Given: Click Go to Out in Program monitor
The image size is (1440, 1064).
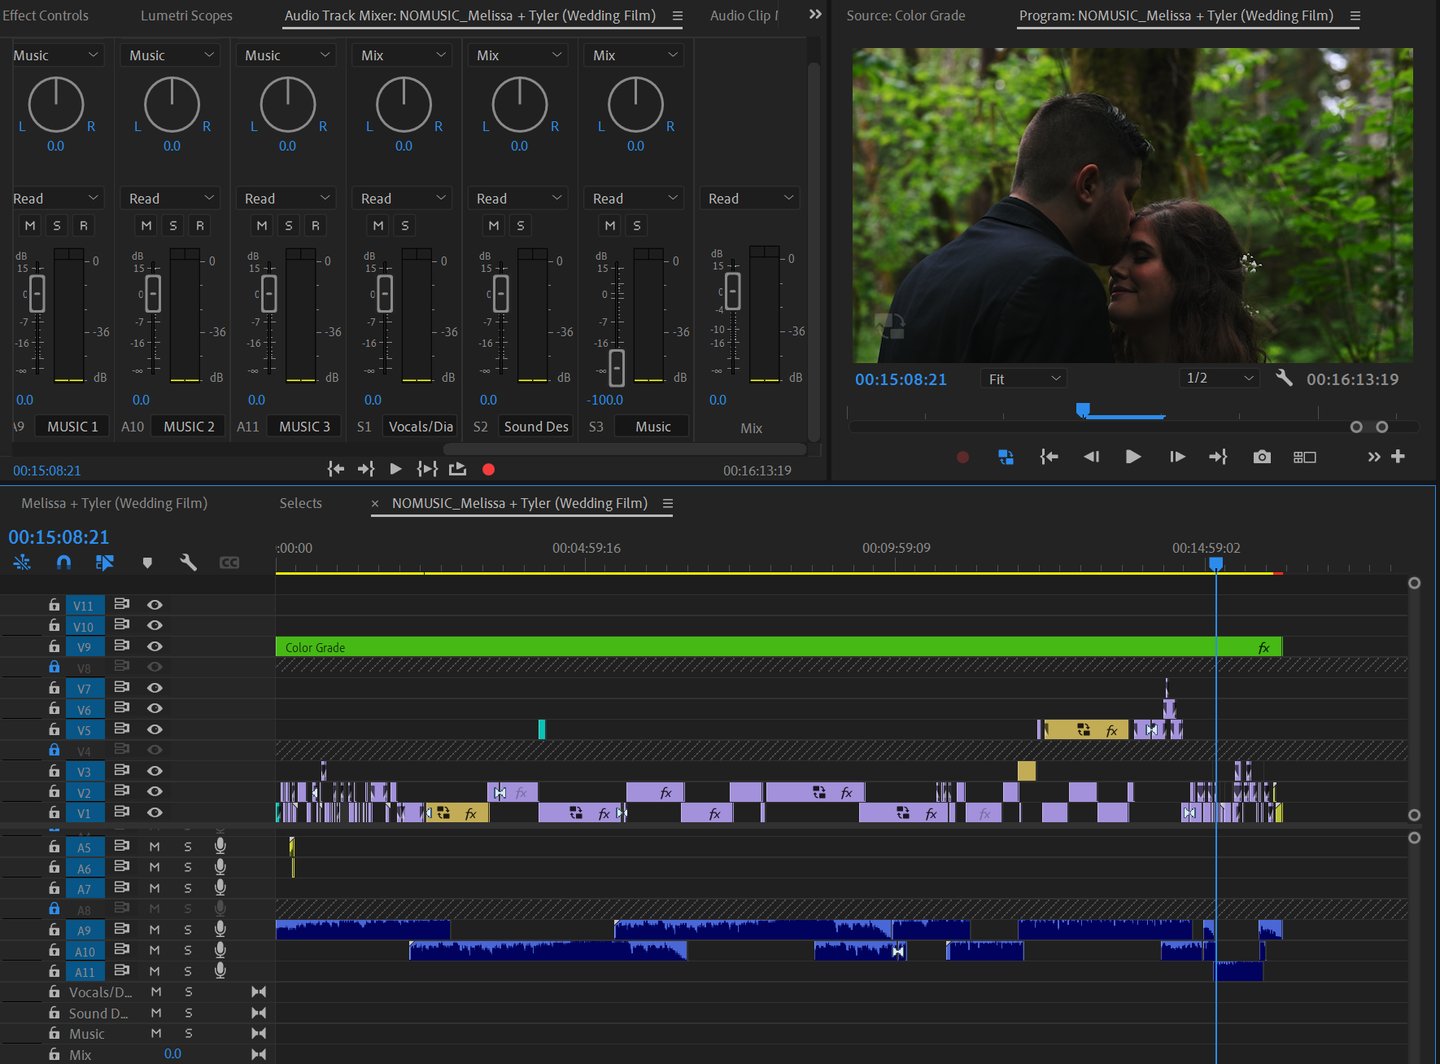Looking at the screenshot, I should coord(1218,457).
